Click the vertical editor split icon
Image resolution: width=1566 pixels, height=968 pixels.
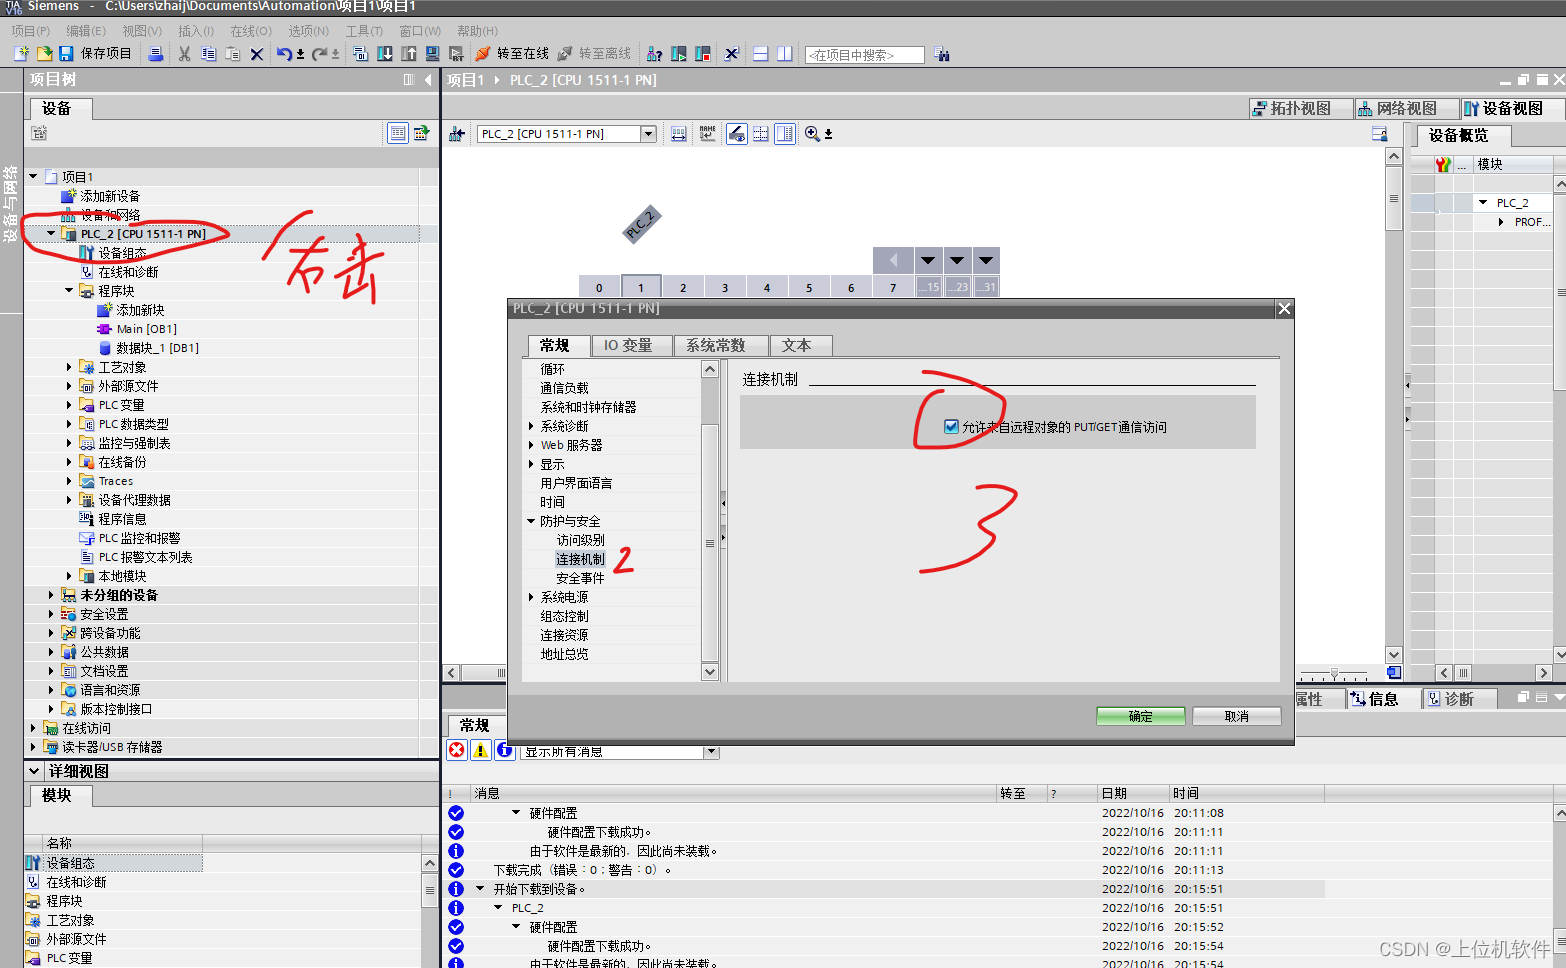click(785, 54)
